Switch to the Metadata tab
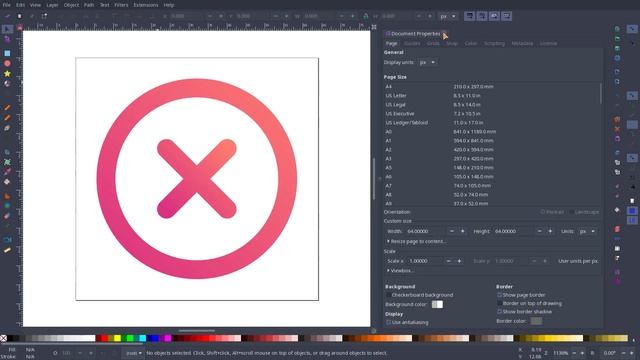The image size is (640, 360). click(x=522, y=43)
